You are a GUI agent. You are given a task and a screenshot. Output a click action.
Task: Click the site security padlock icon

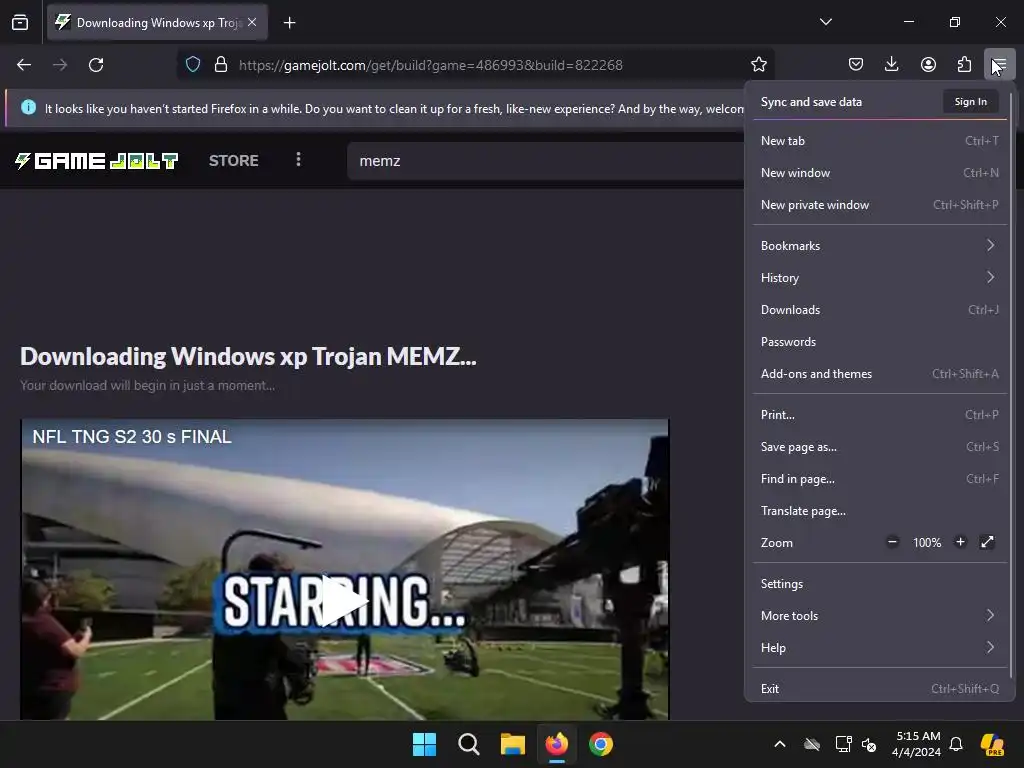click(x=221, y=65)
